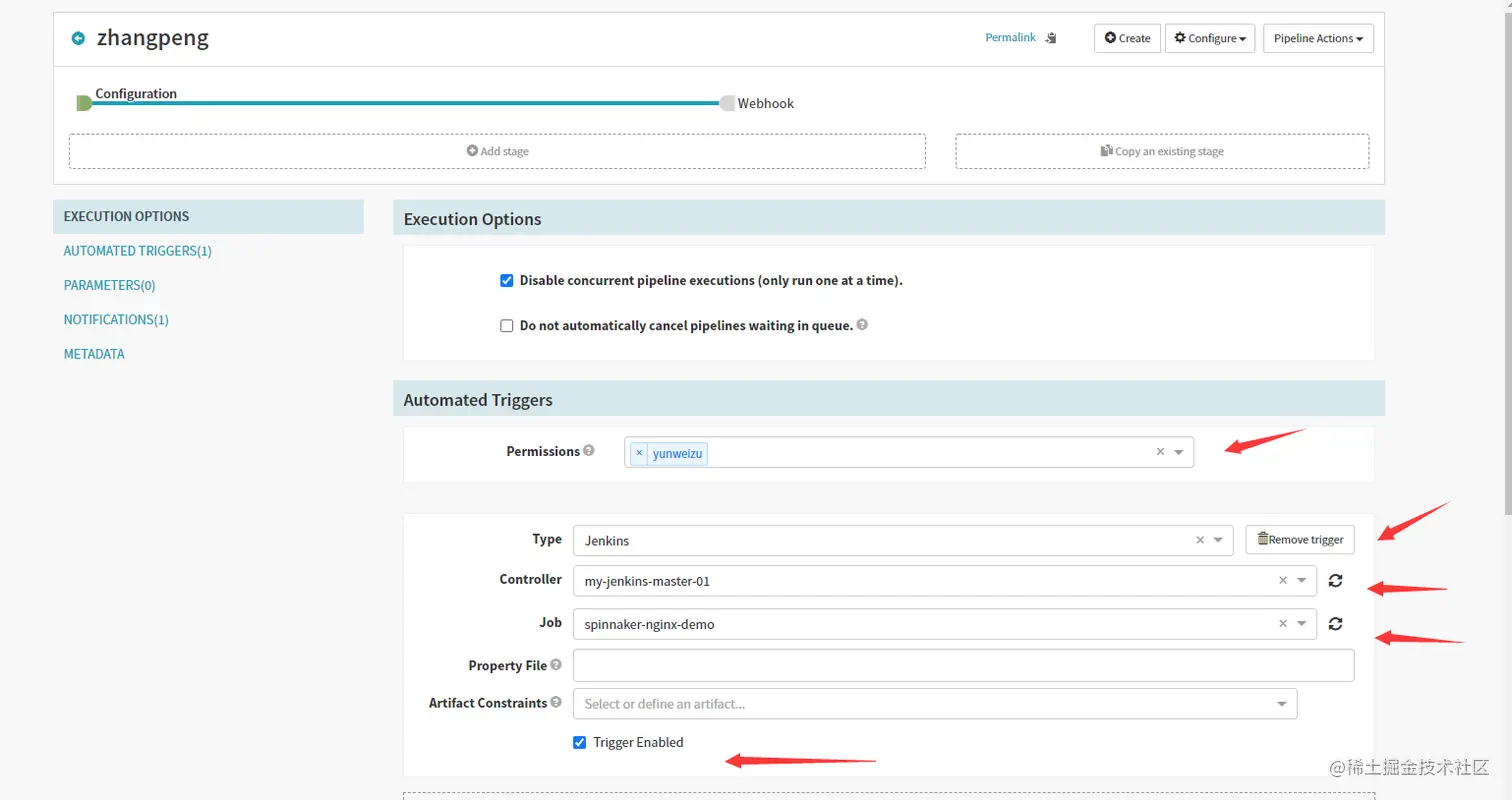Click the Remove trigger button
Screen dimensions: 1512x800
[x=1300, y=540]
